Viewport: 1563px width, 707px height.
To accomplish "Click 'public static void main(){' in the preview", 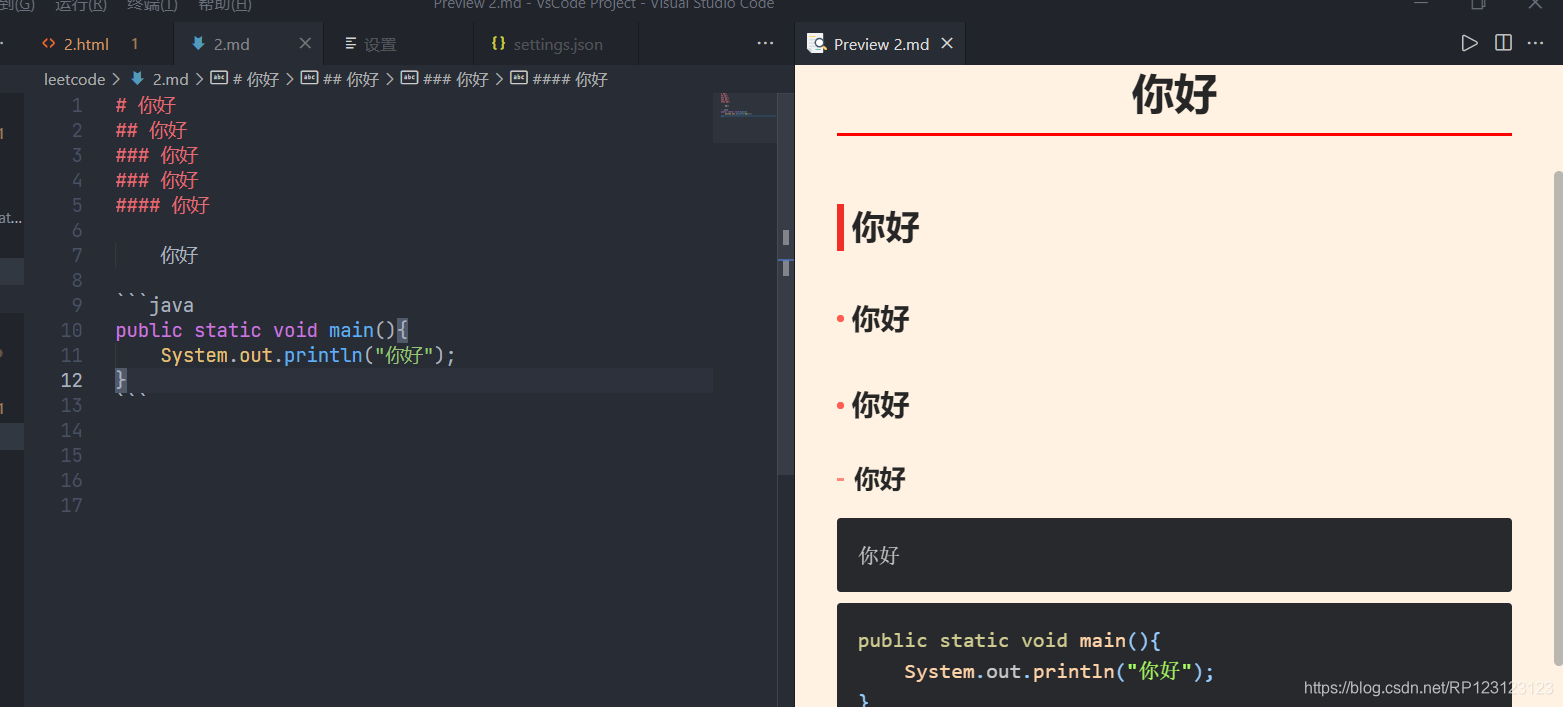I will (x=1009, y=640).
